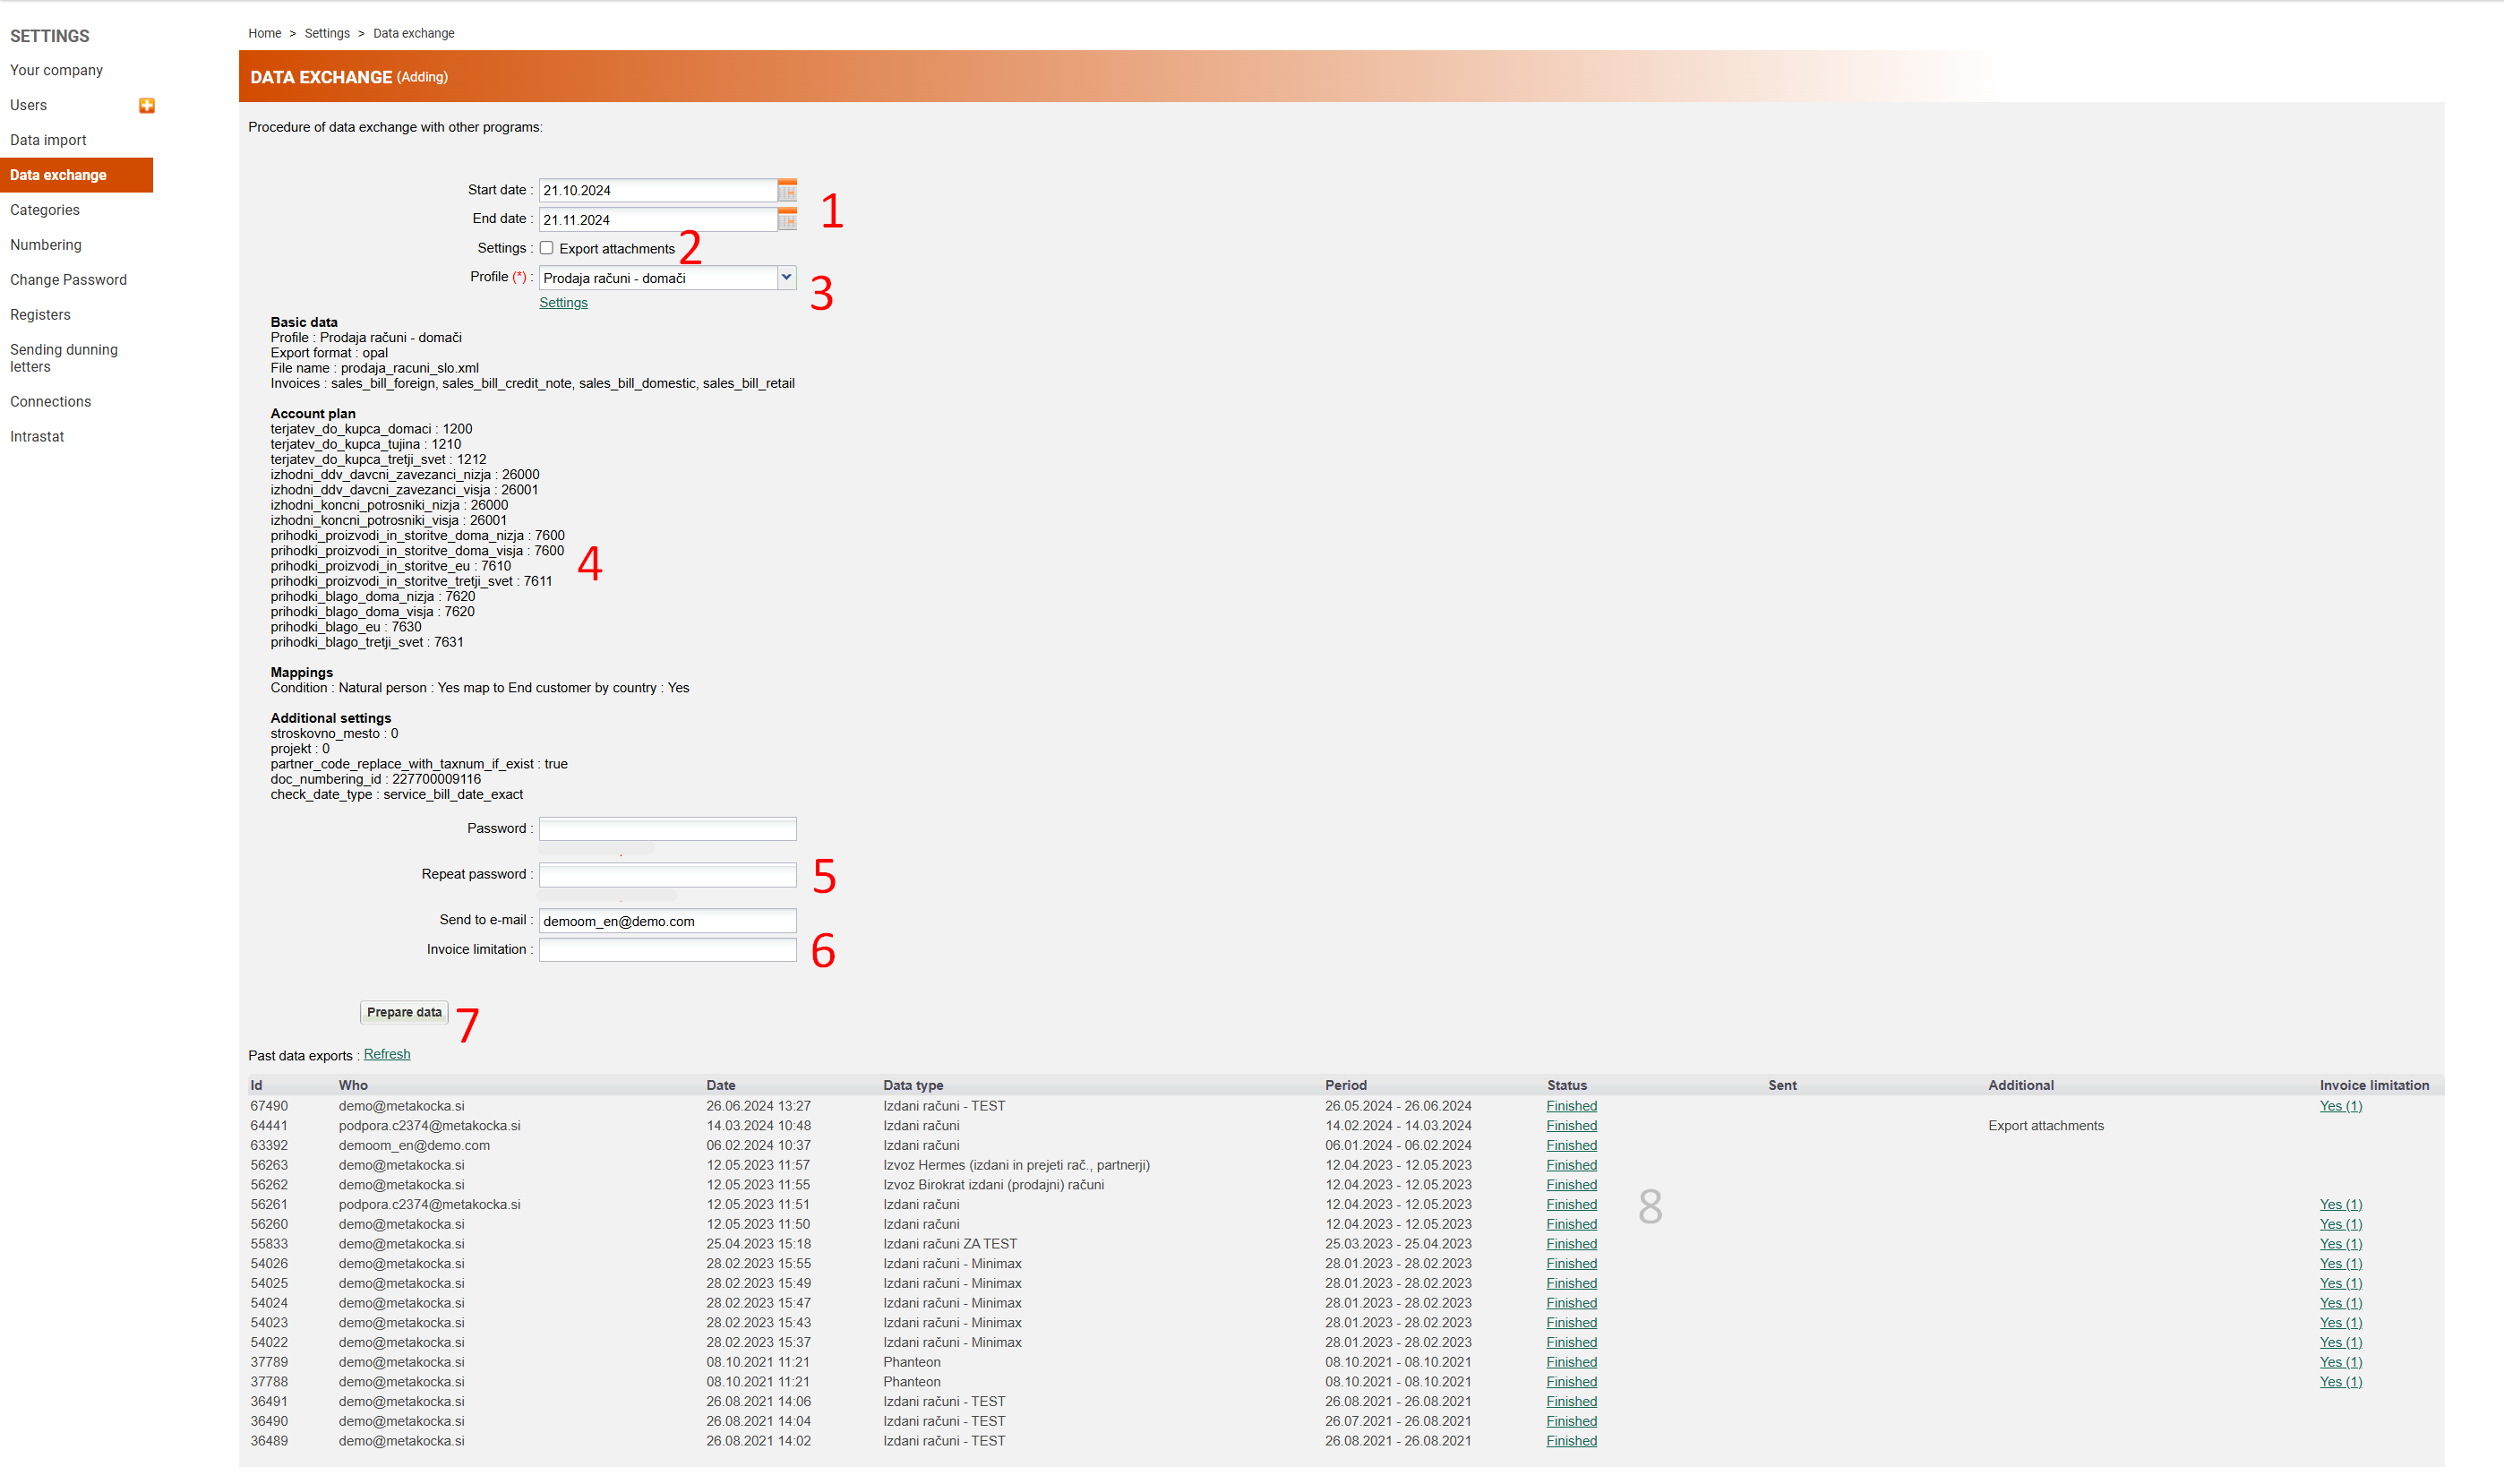
Task: Open Data import in the sidebar
Action: click(x=48, y=140)
